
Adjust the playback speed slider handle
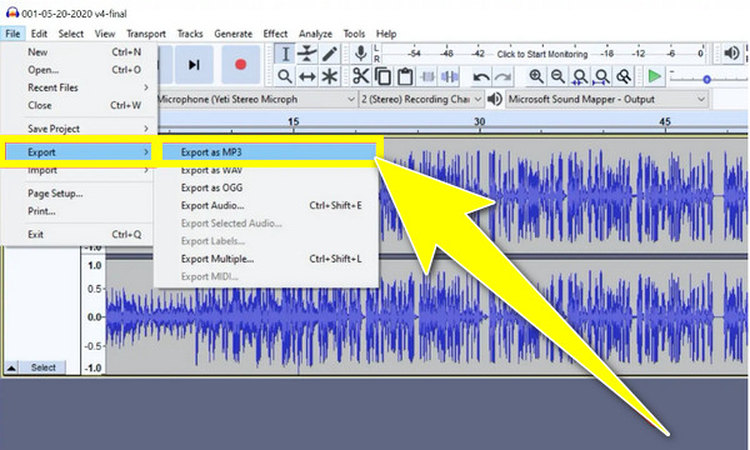click(x=707, y=79)
